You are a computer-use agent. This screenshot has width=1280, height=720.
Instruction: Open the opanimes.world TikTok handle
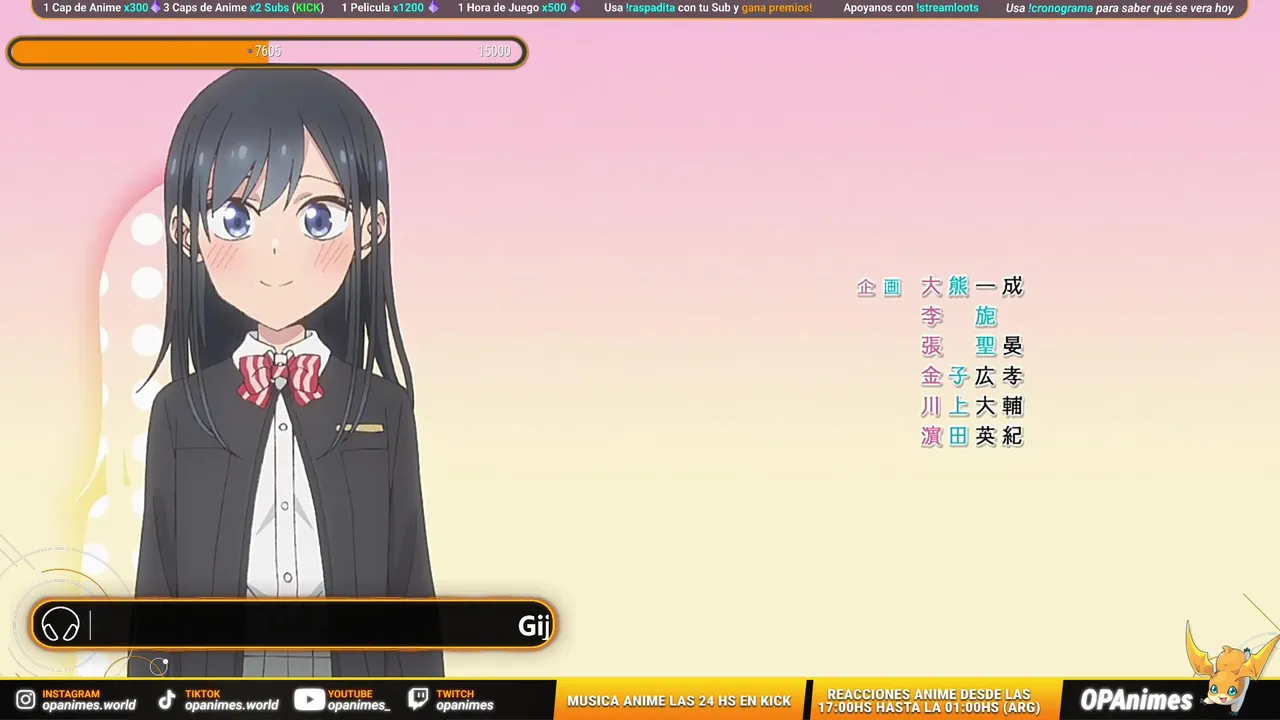232,706
